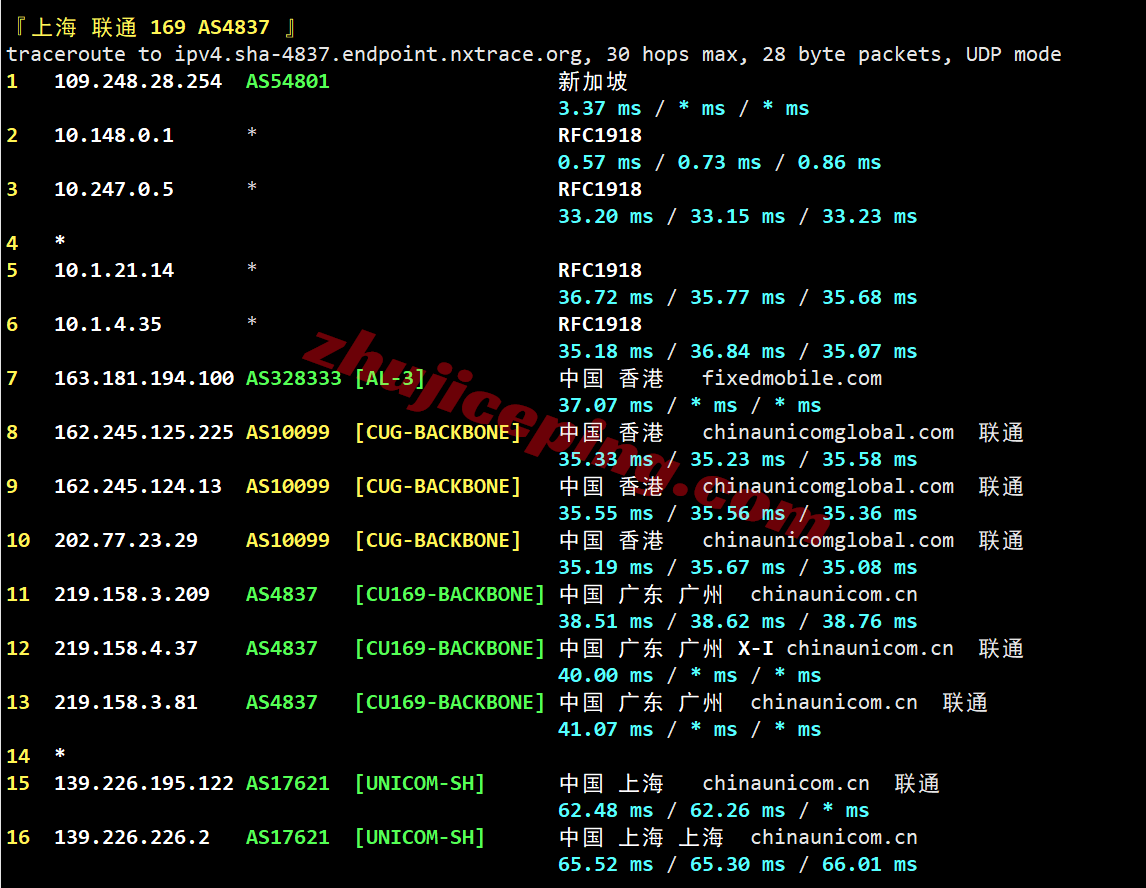The width and height of the screenshot is (1146, 888).
Task: Click the 上海 联通 169 AS4837 header title
Action: (x=152, y=27)
